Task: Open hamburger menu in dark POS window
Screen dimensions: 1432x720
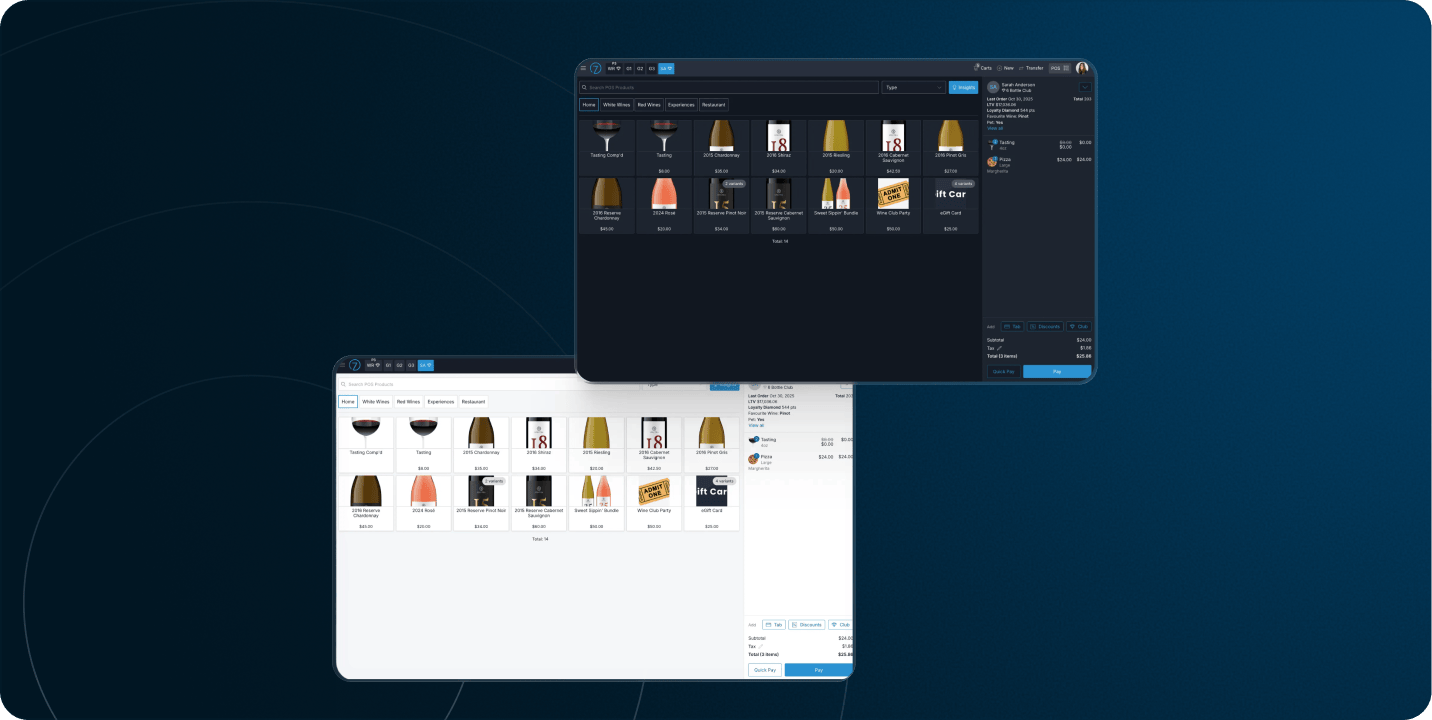Action: 583,68
